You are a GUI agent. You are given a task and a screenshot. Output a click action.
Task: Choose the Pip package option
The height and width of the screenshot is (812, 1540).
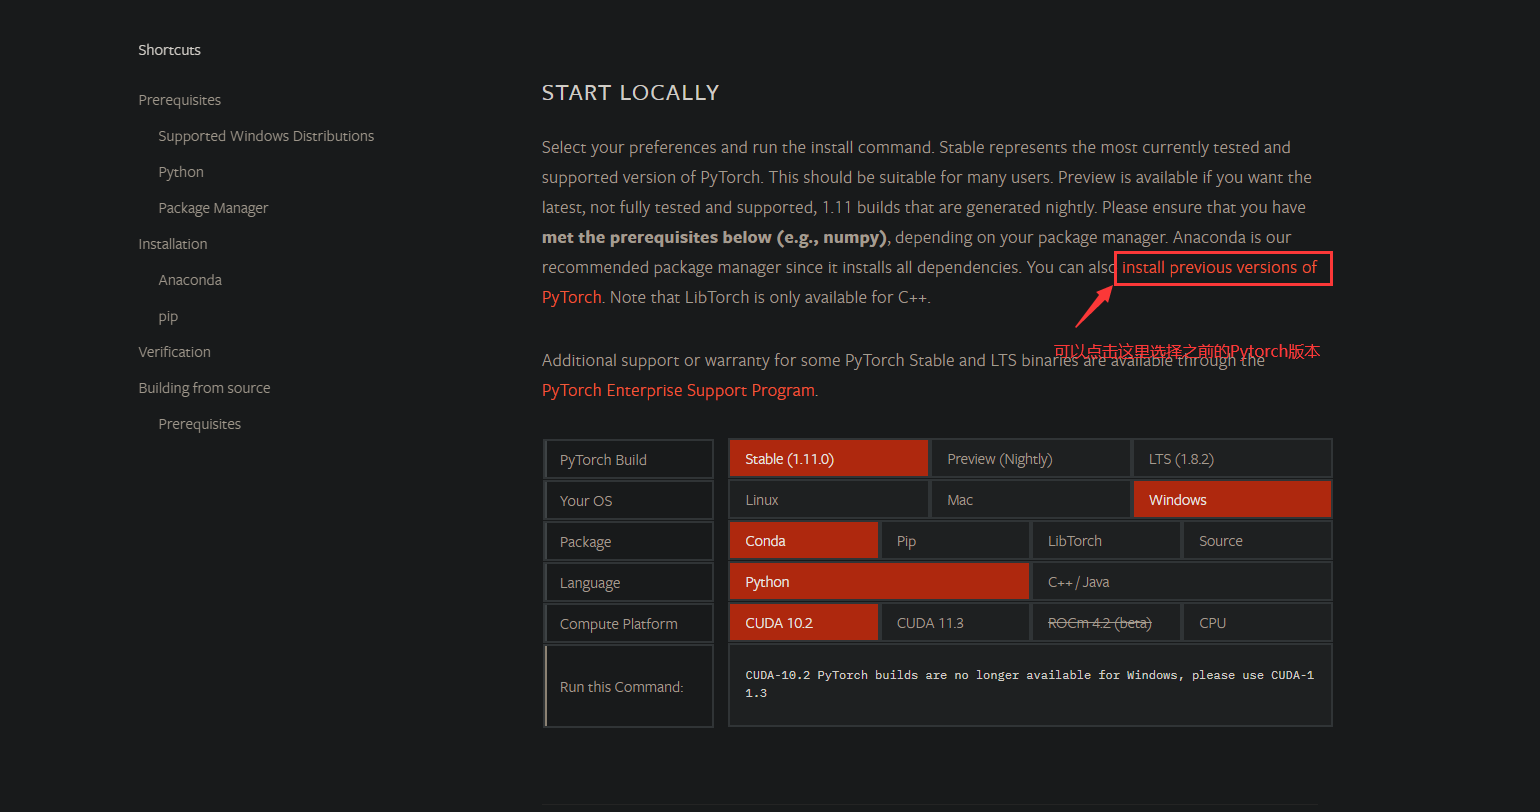[x=955, y=541]
